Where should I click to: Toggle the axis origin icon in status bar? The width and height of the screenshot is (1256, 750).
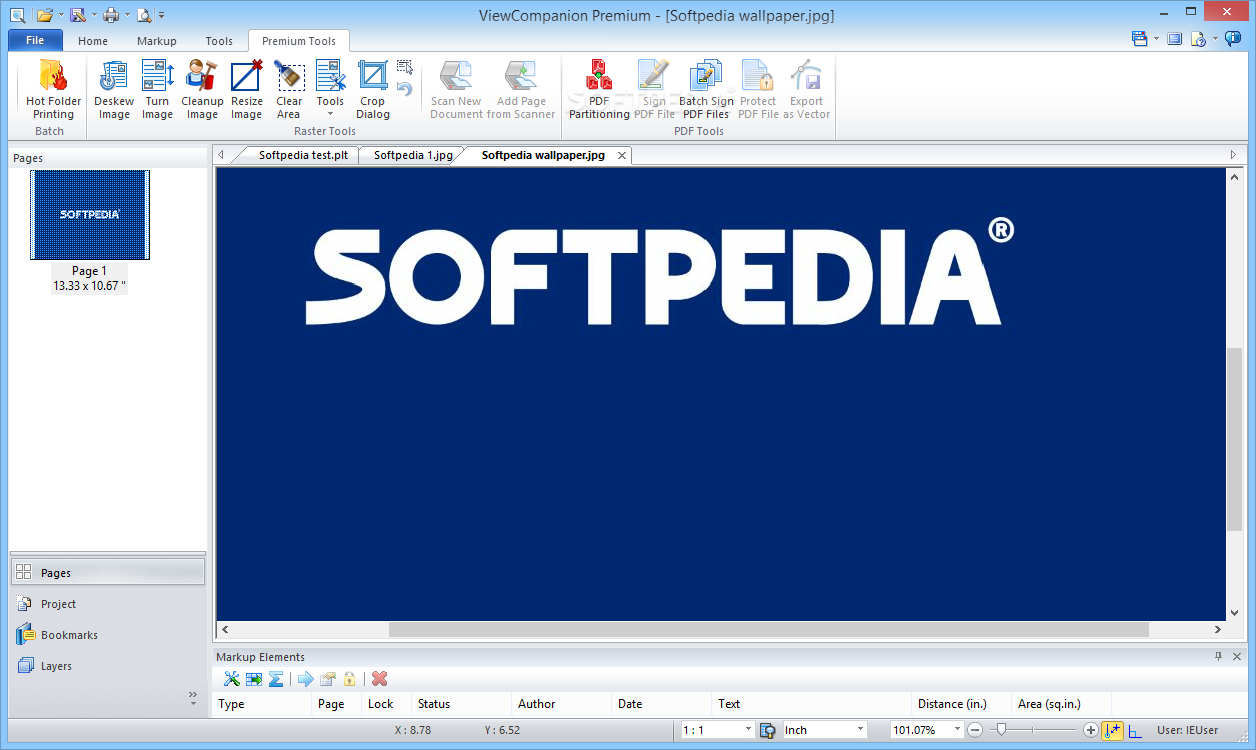point(1136,731)
